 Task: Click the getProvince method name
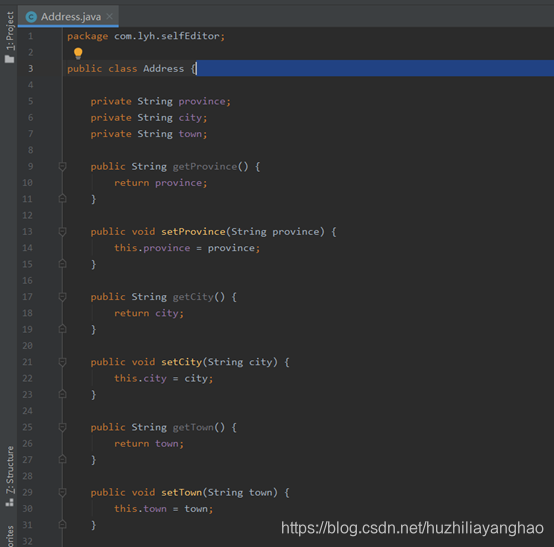pos(205,166)
